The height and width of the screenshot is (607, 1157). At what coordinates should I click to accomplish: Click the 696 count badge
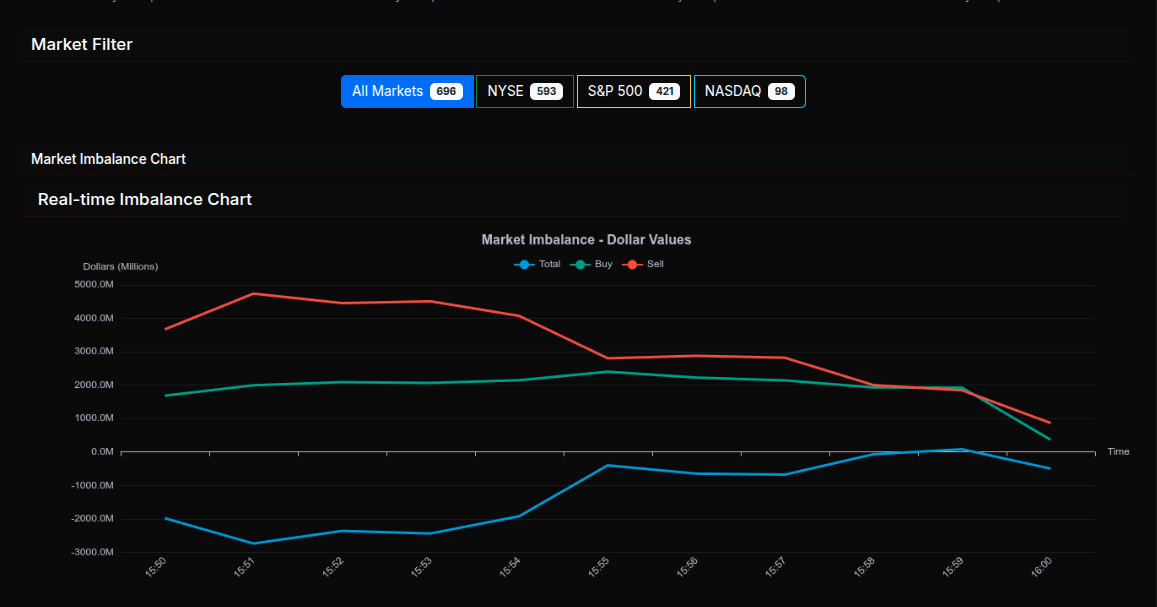tap(446, 91)
